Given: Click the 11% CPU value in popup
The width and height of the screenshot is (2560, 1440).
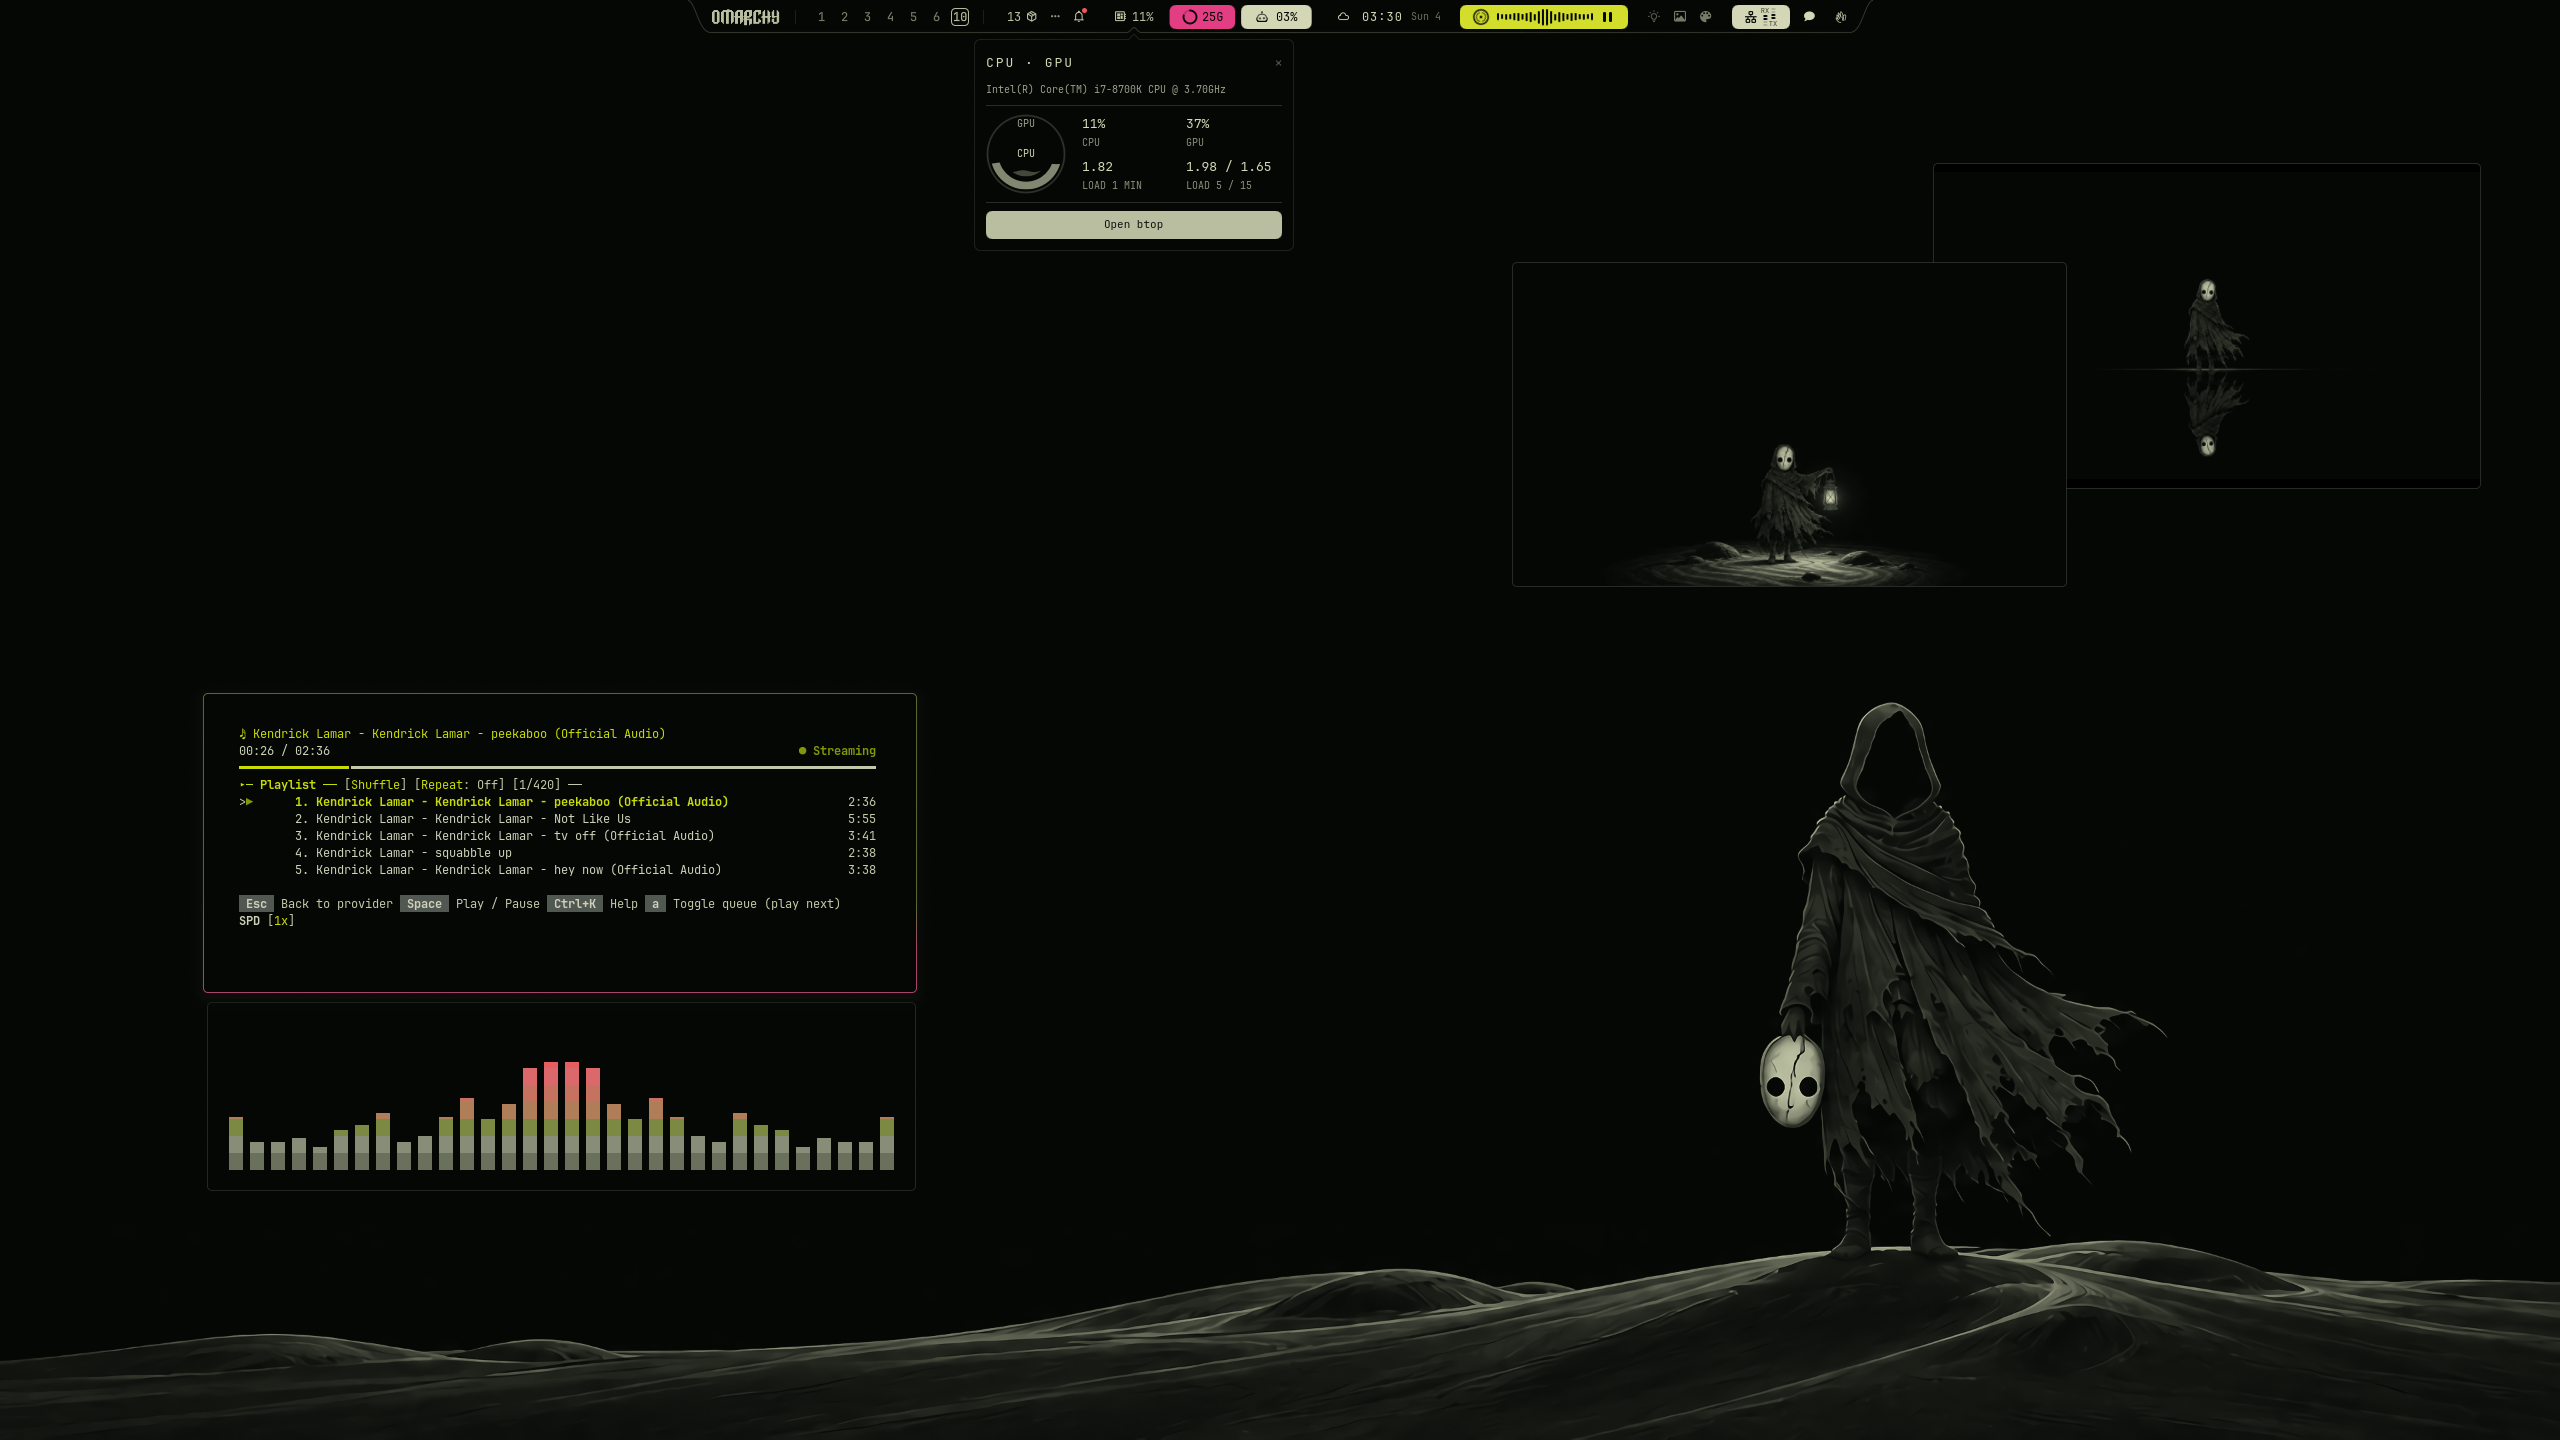Looking at the screenshot, I should [x=1094, y=124].
